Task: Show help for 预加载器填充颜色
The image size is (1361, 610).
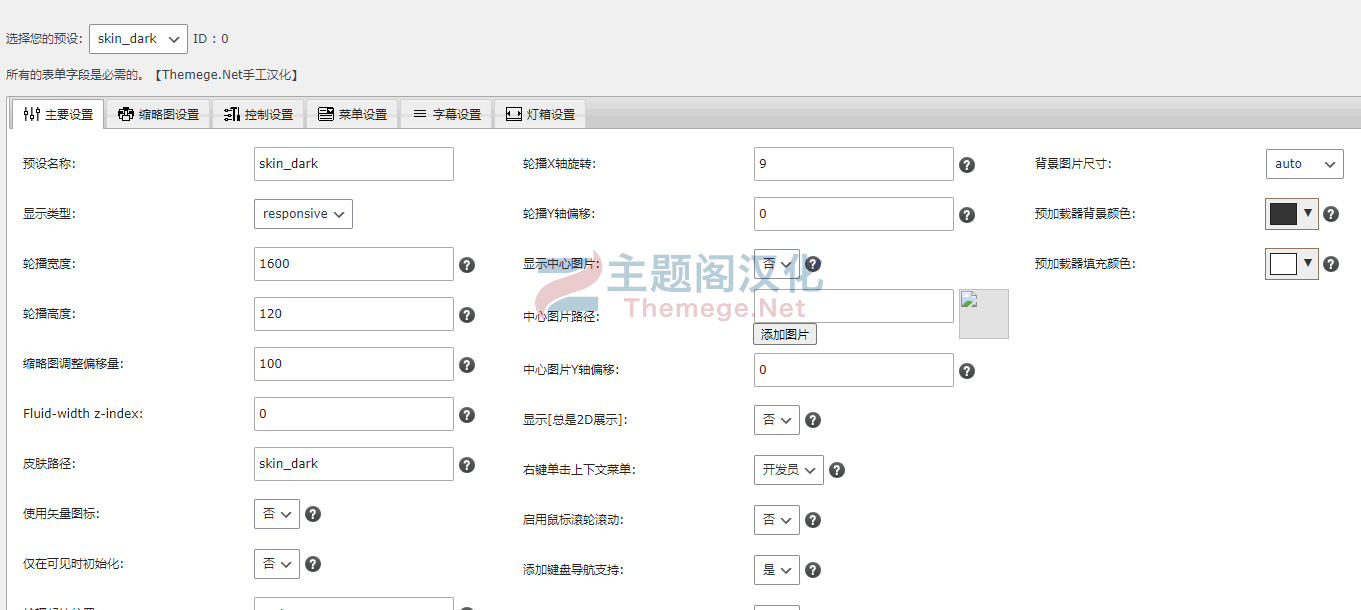Action: coord(1330,264)
